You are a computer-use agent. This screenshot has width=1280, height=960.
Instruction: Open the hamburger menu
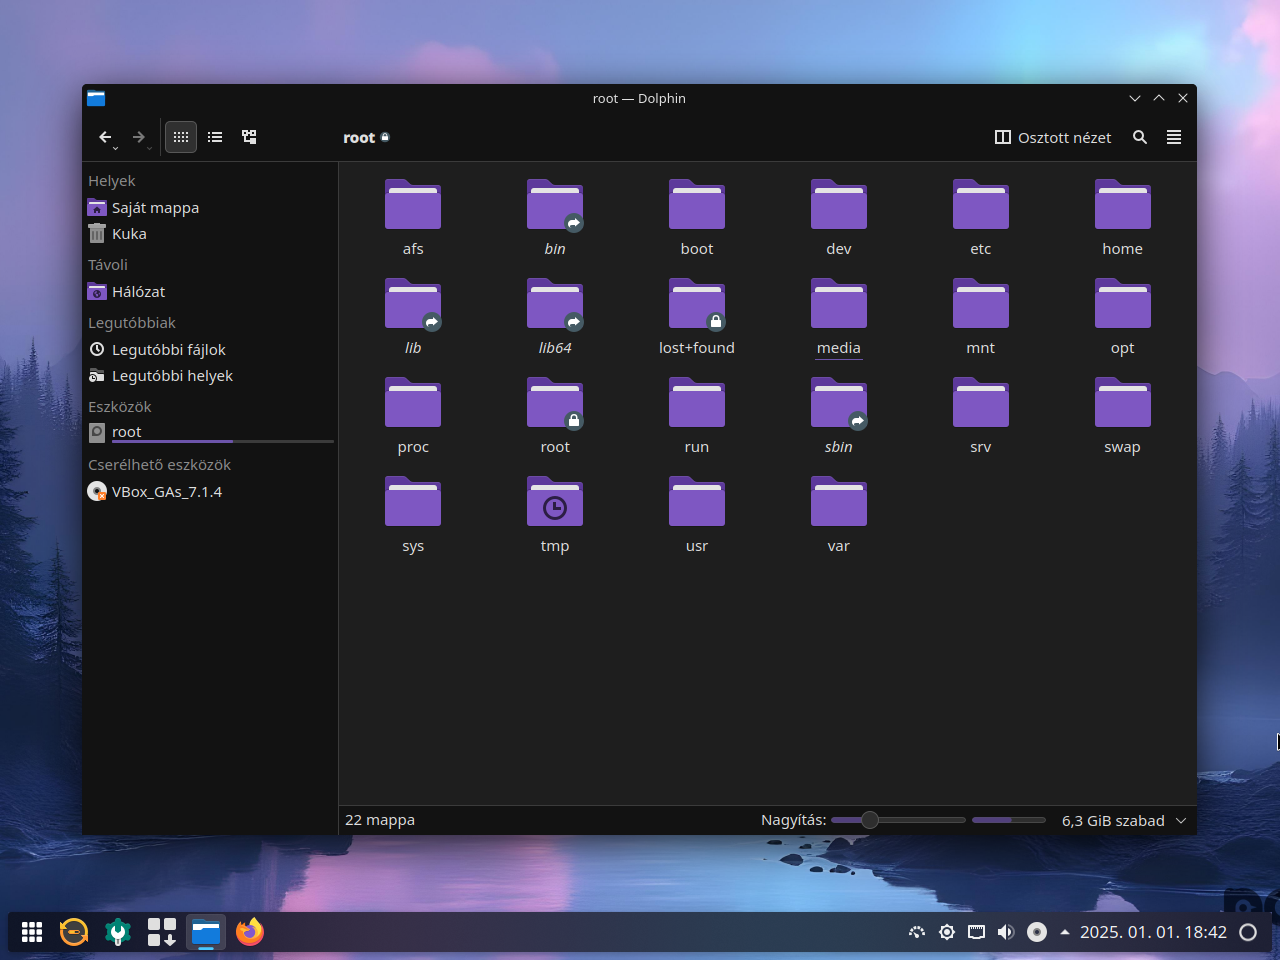pos(1174,137)
